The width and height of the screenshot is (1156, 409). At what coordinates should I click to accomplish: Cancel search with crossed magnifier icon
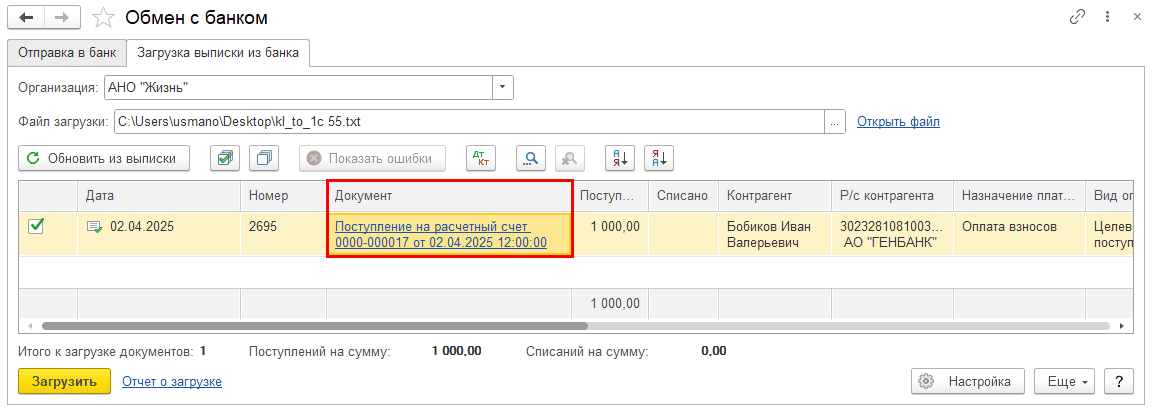pos(570,158)
